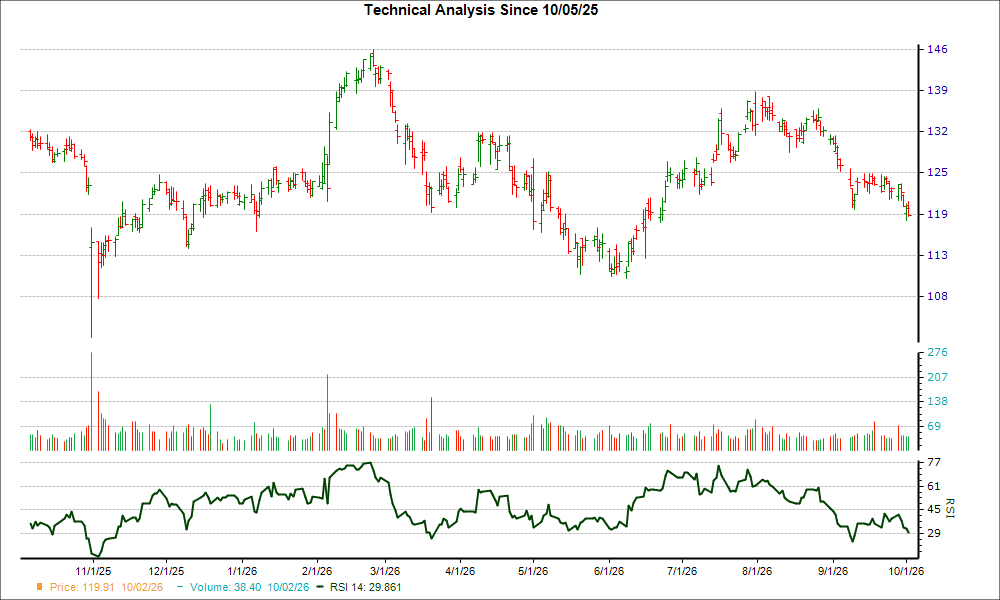Screen dimensions: 1000x600
Task: Click the 61 RSI axis label
Action: 934,486
